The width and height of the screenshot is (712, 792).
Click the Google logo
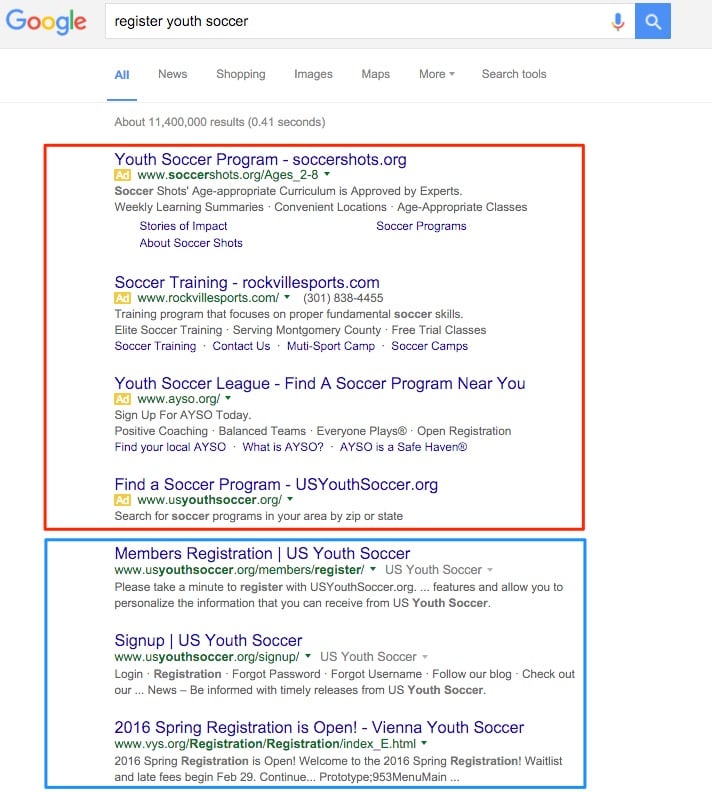(x=46, y=22)
